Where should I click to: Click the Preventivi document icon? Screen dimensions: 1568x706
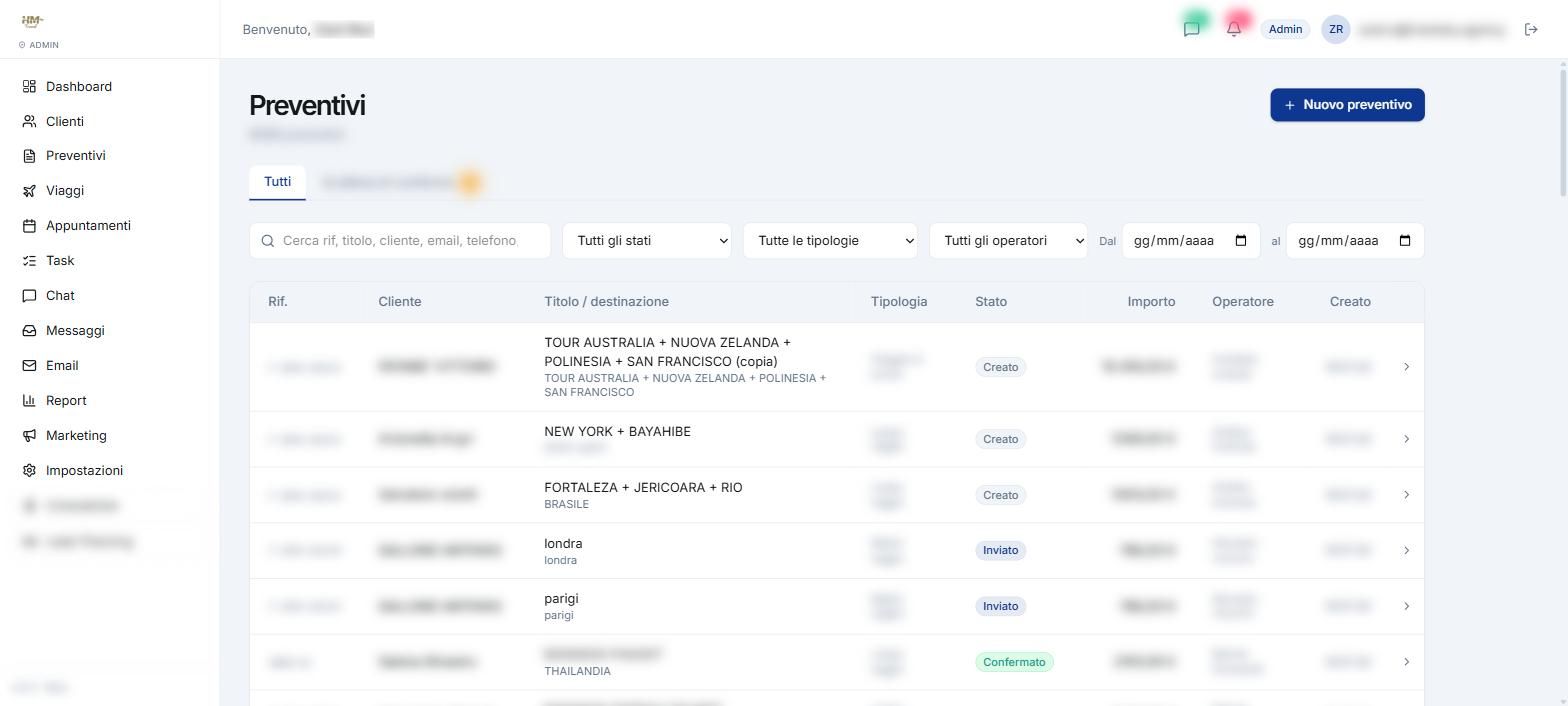pyautogui.click(x=29, y=156)
